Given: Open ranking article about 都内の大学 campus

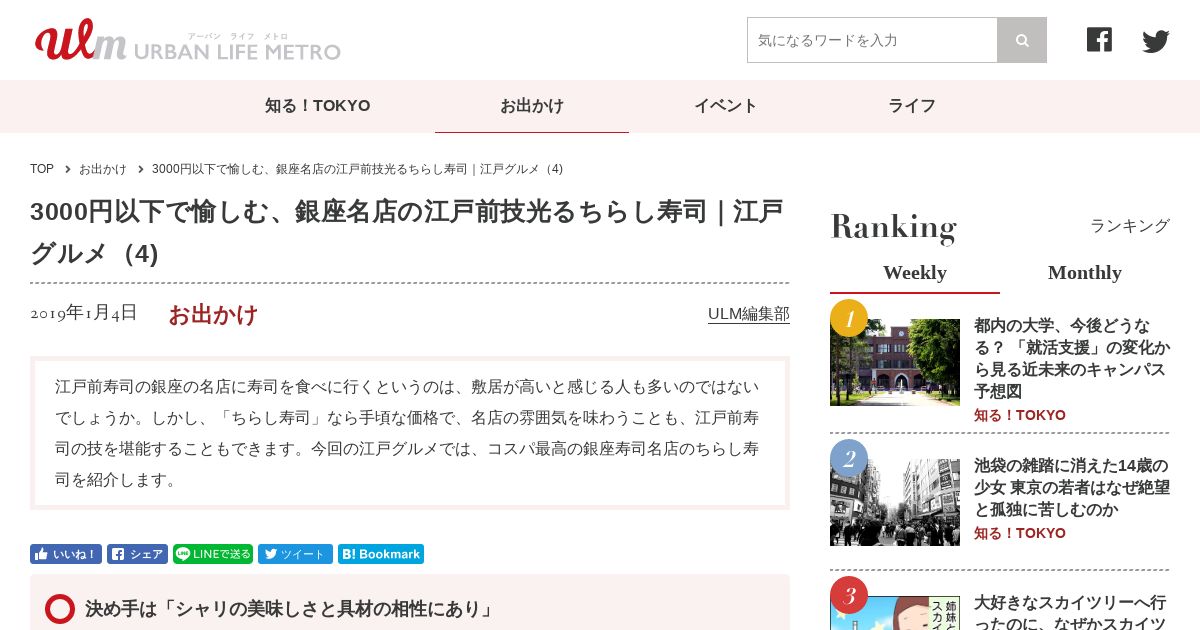Looking at the screenshot, I should (1071, 358).
